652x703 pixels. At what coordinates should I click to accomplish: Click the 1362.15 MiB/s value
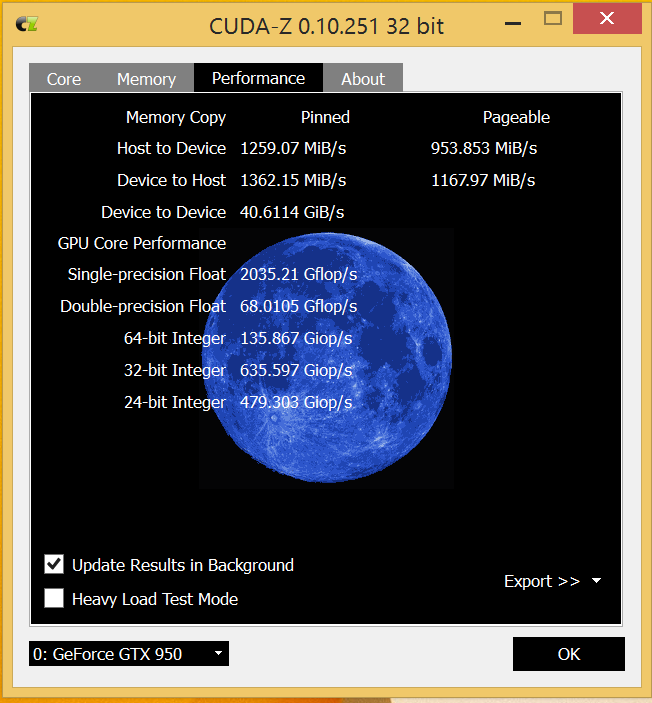293,180
